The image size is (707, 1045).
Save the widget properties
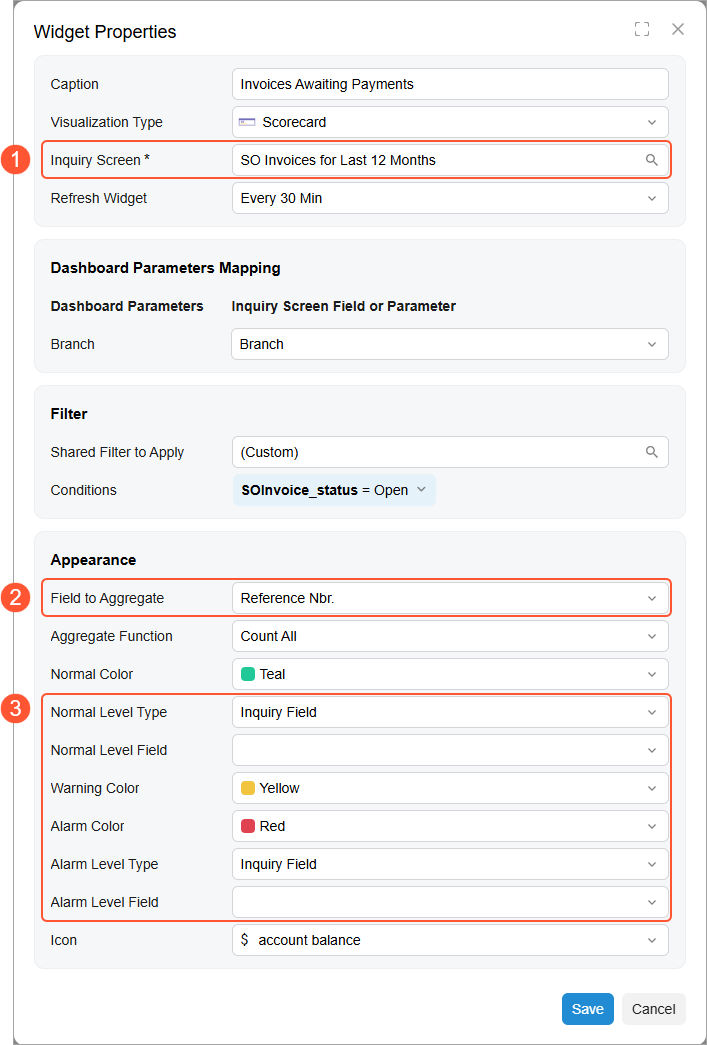(587, 1009)
